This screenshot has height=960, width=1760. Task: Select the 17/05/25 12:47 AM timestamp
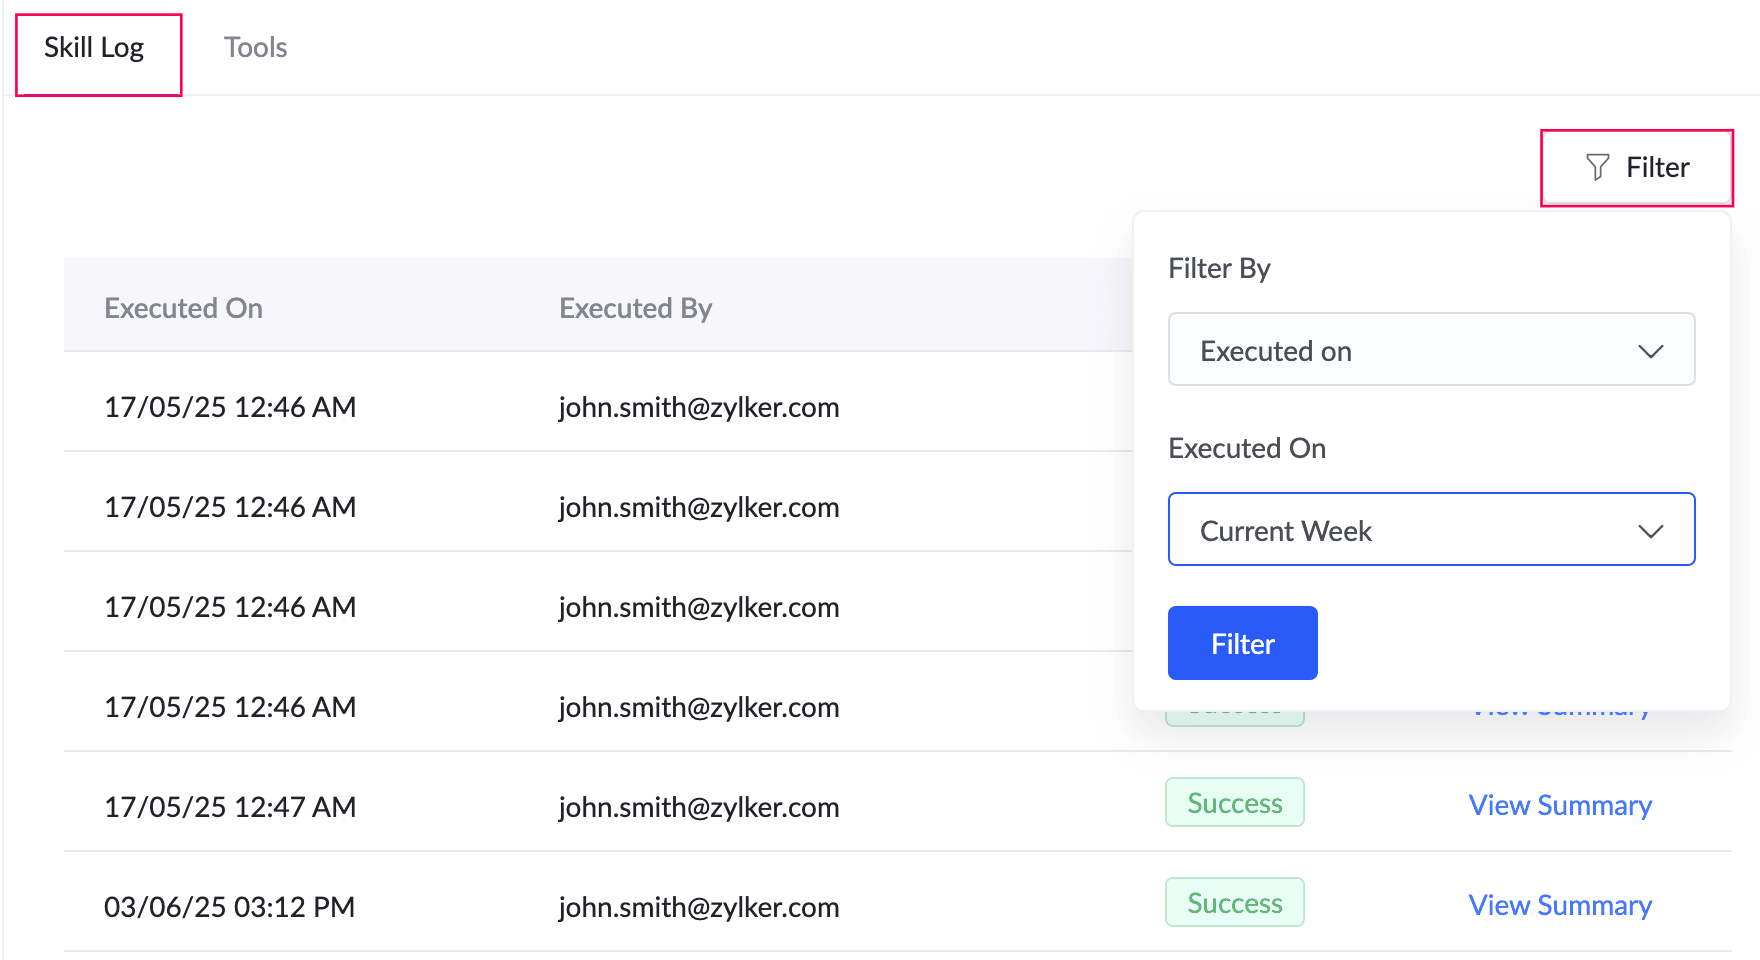pyautogui.click(x=230, y=807)
